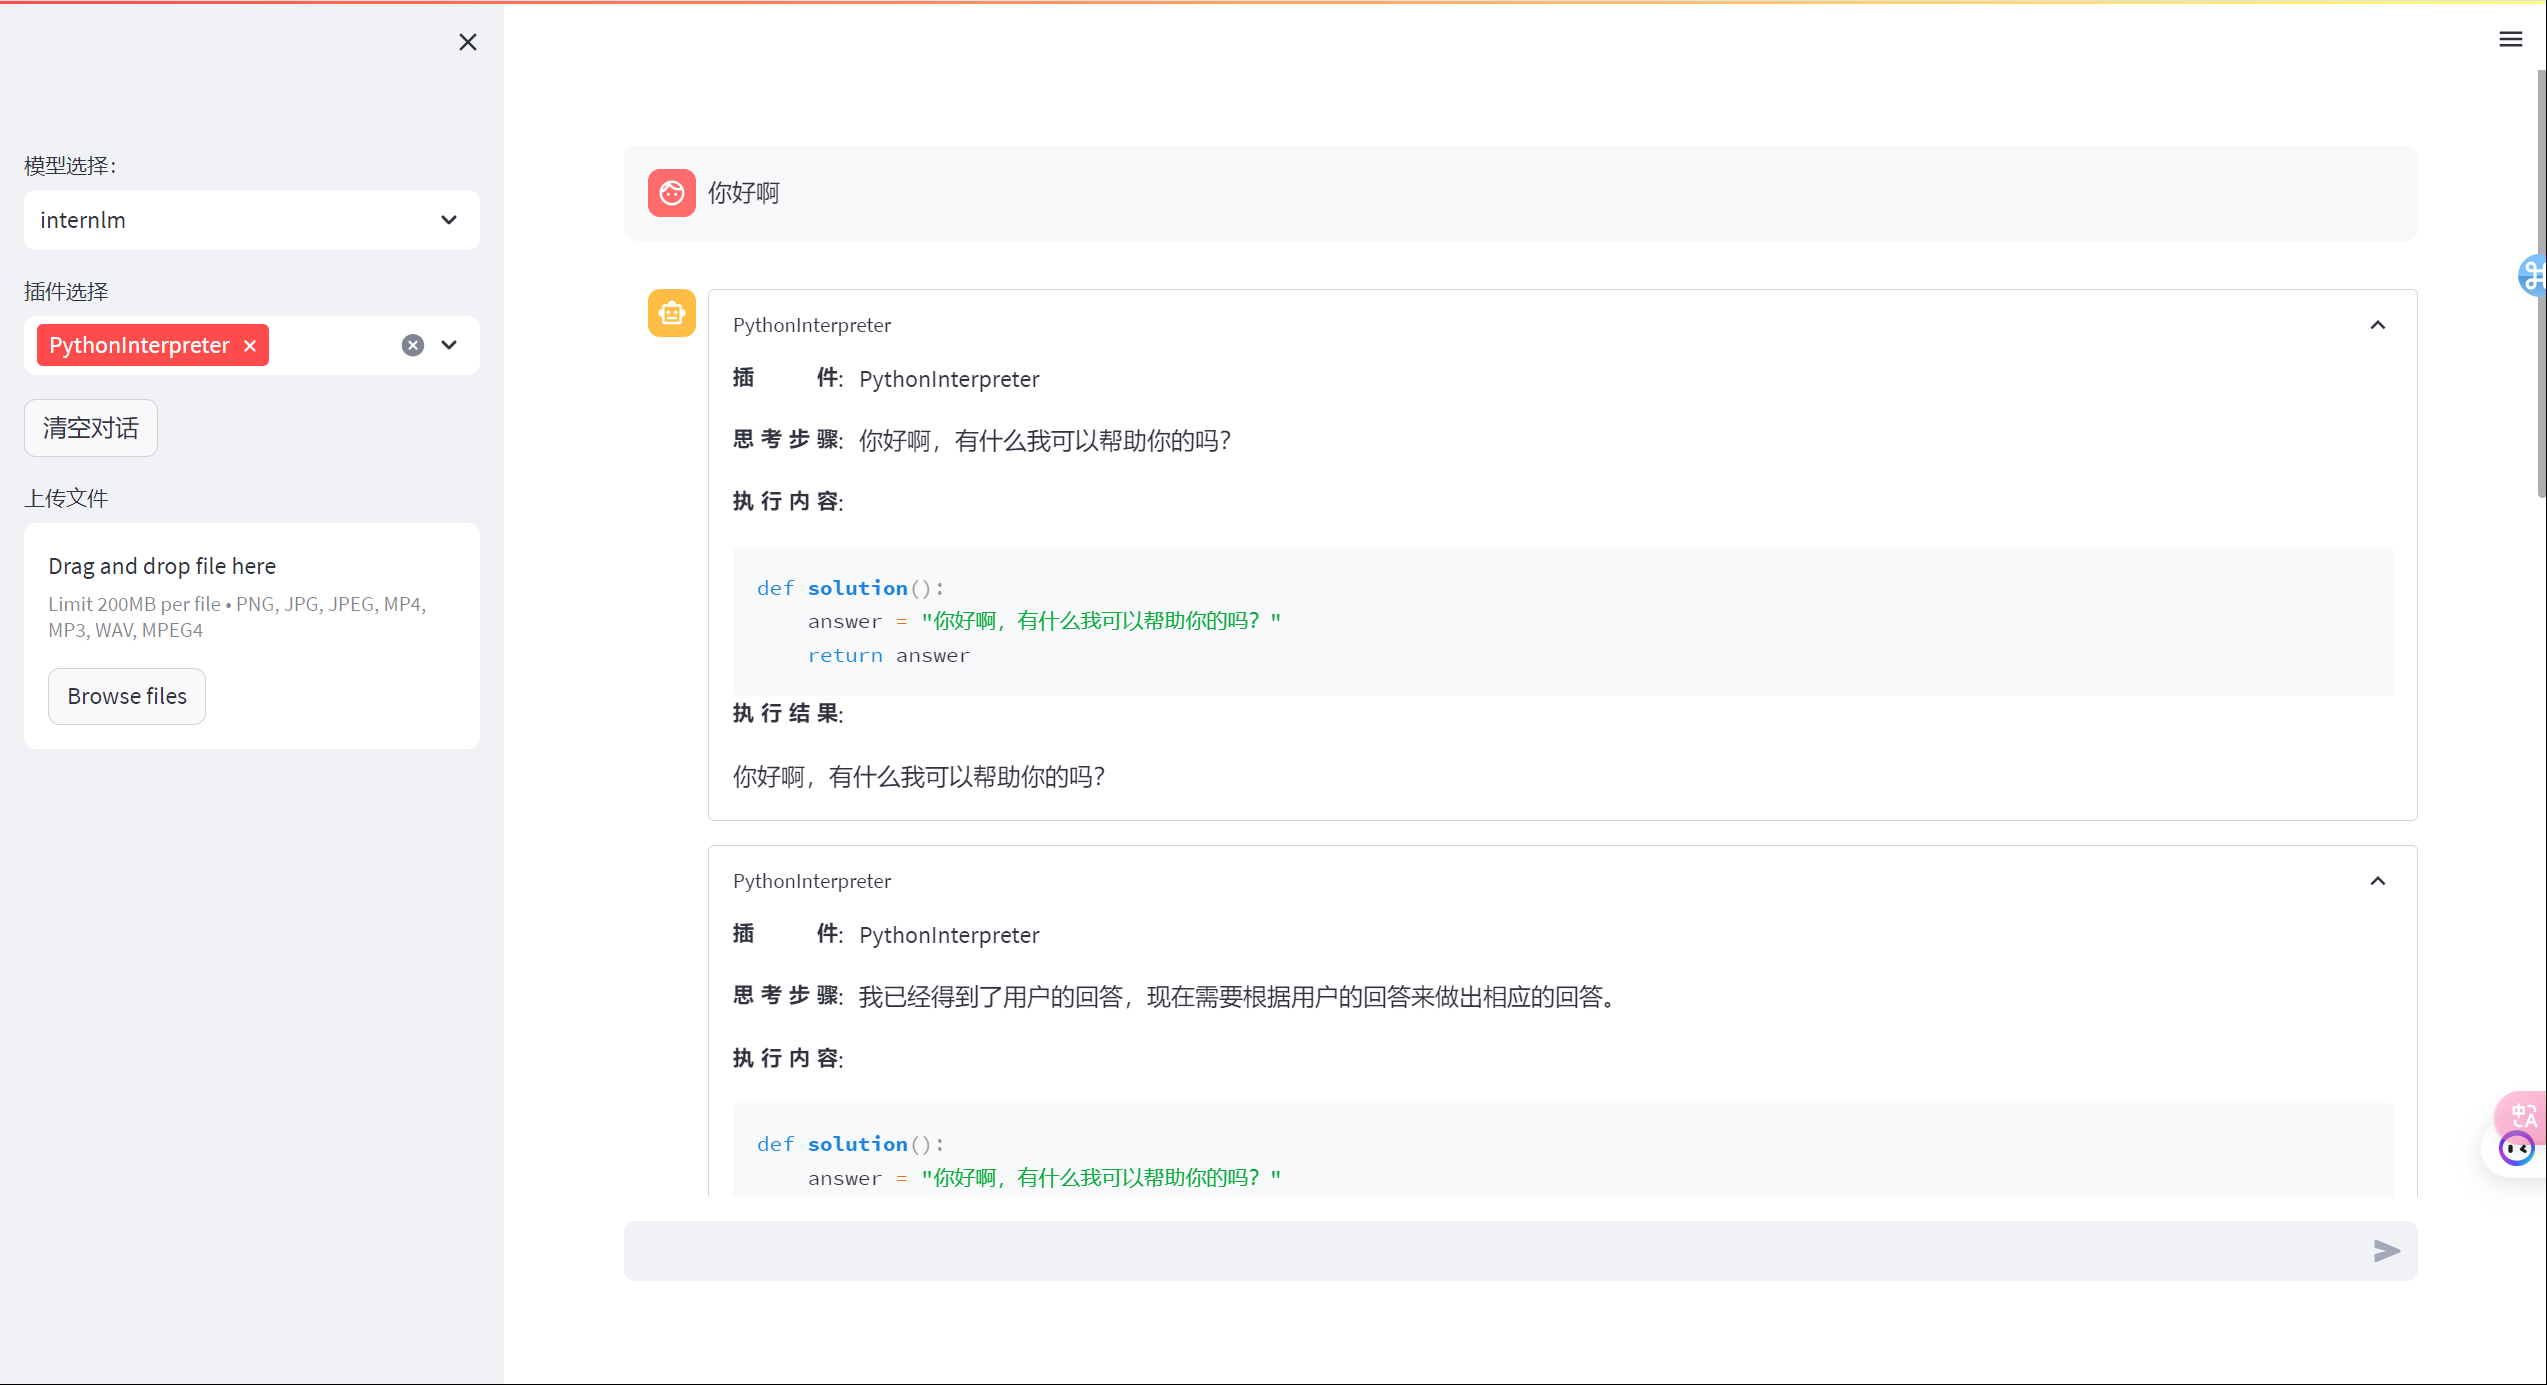Remove the PythonInterpreter tag
Image resolution: width=2547 pixels, height=1385 pixels.
pos(250,346)
